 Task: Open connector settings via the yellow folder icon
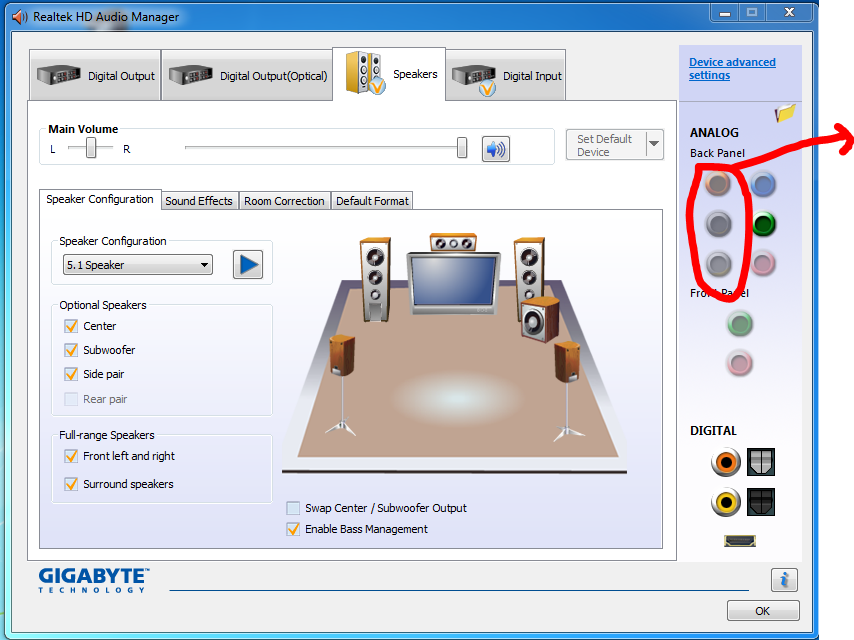coord(785,113)
